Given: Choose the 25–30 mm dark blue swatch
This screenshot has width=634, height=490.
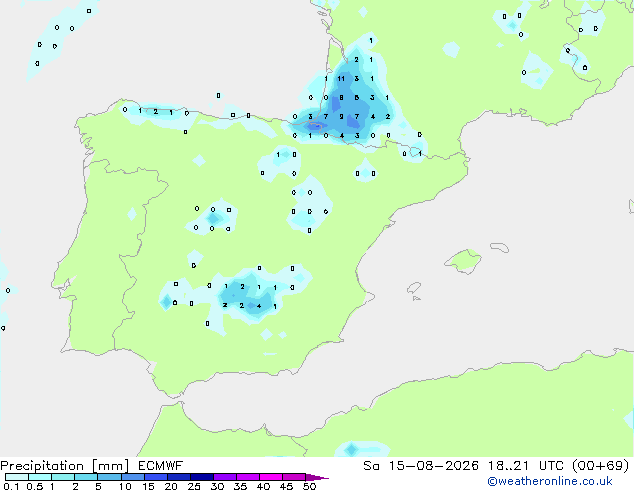Looking at the screenshot, I should pos(201,477).
